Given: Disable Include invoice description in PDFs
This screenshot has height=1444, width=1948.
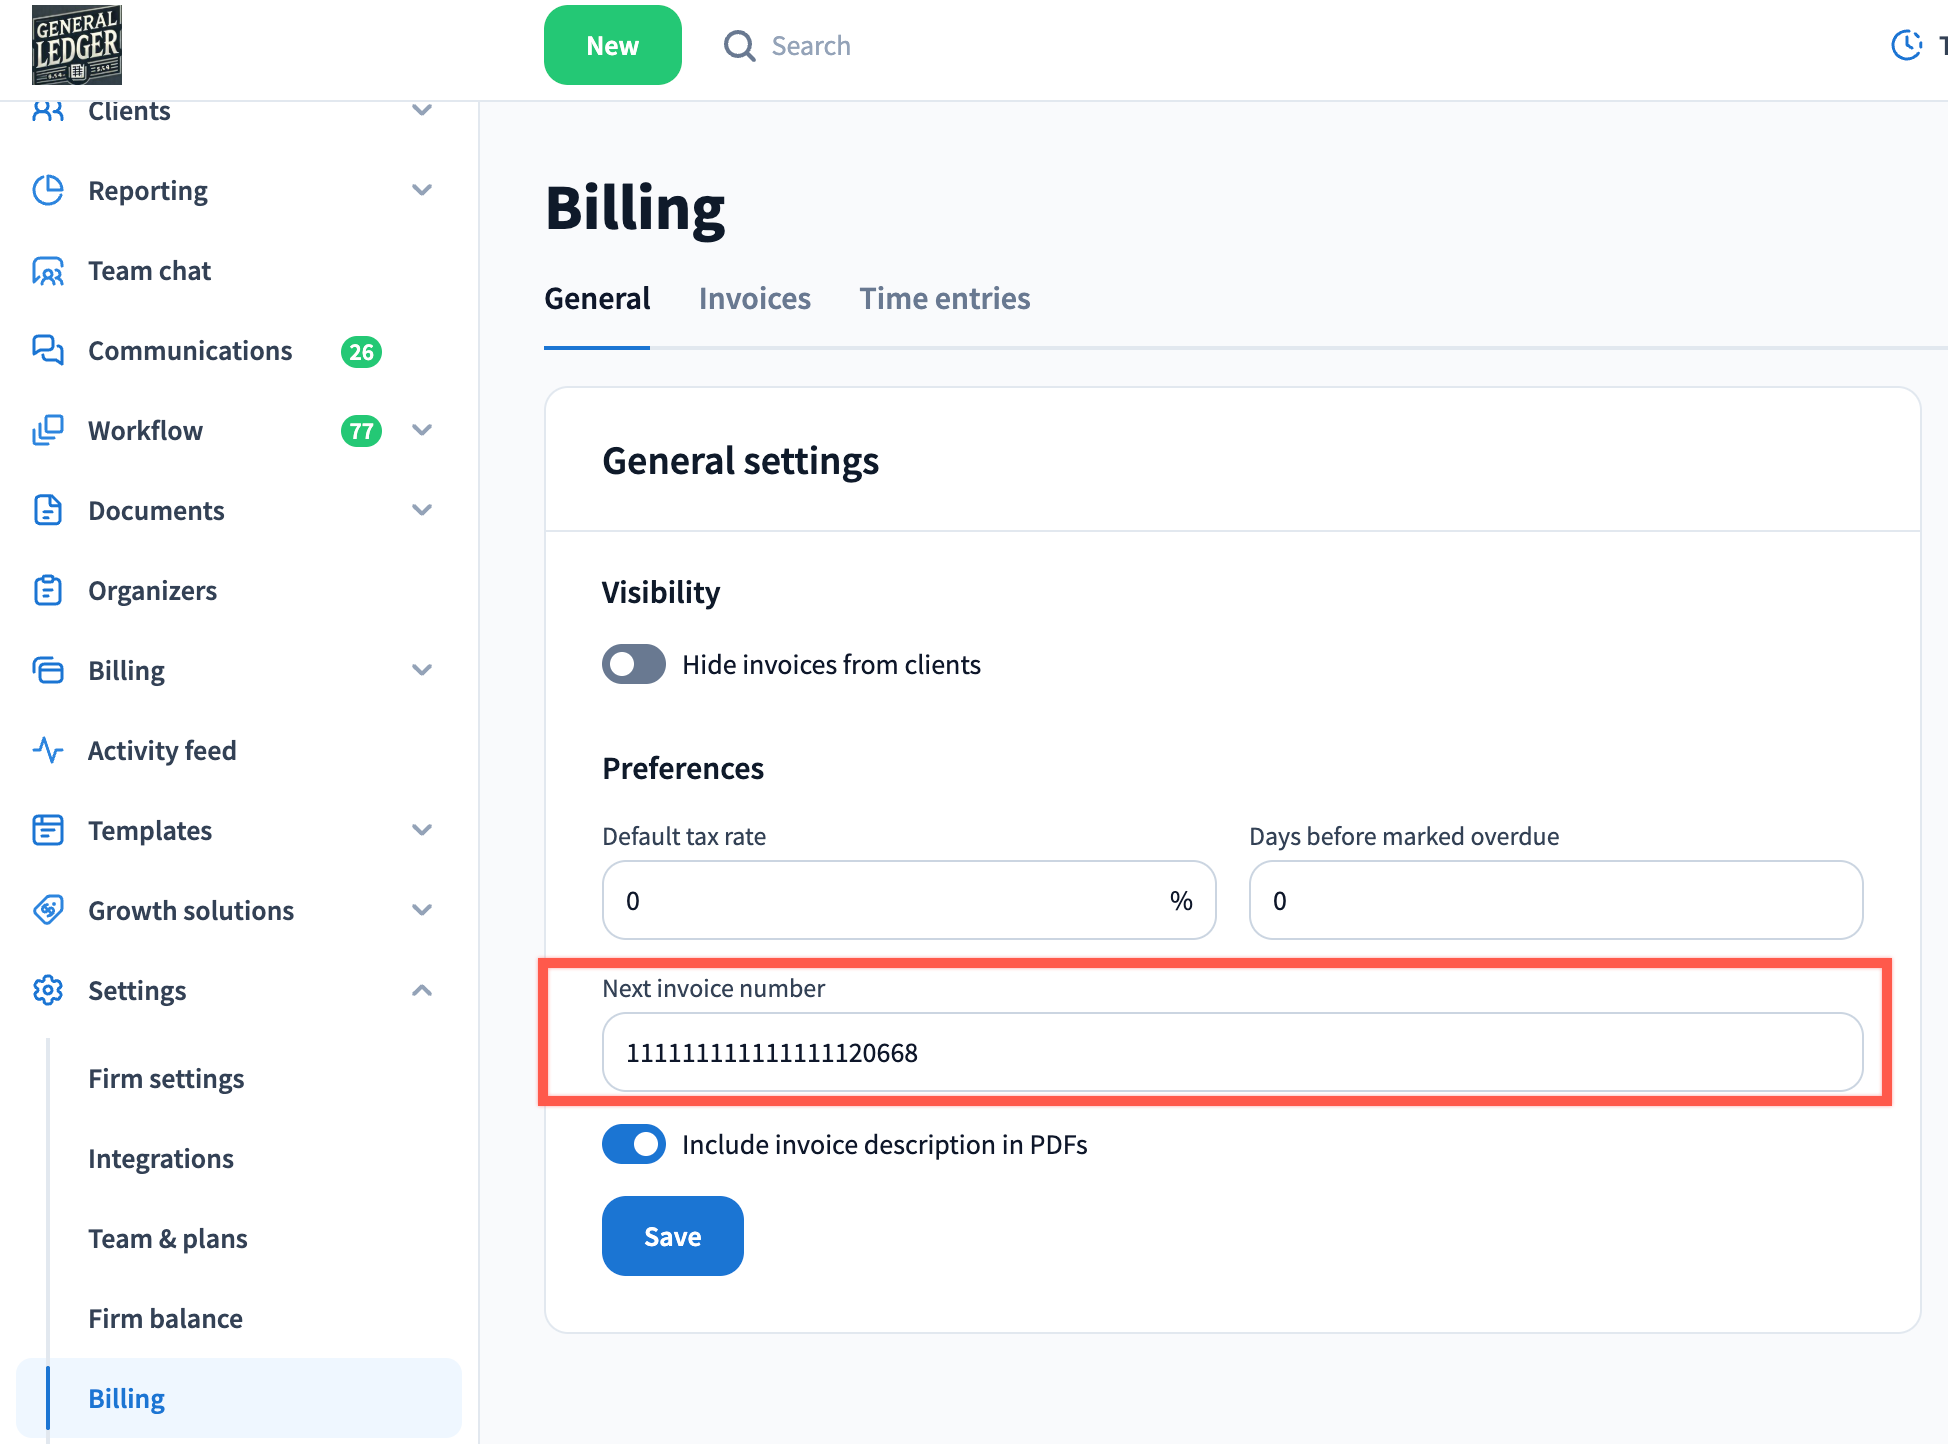Looking at the screenshot, I should pyautogui.click(x=634, y=1144).
